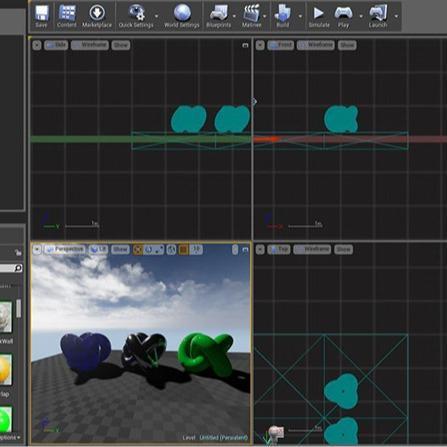Expand the Launch options dropdown arrow

396,16
